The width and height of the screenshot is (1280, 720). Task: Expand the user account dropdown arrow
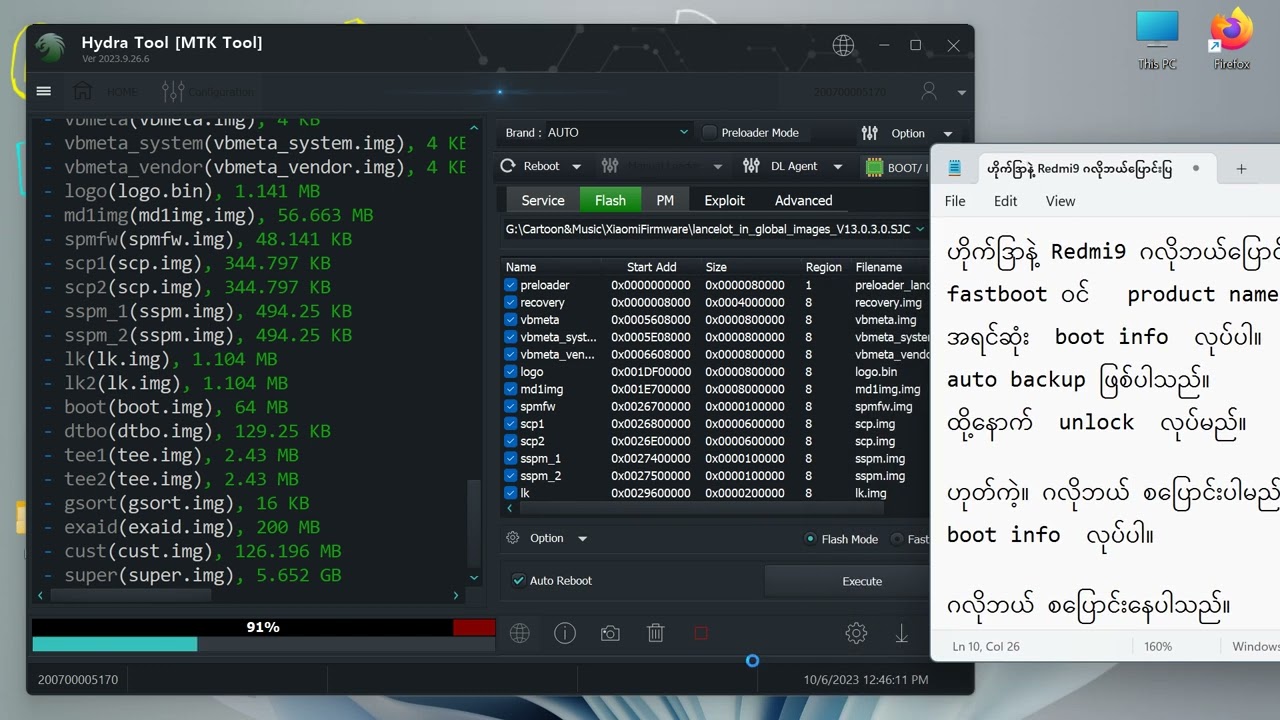point(961,92)
